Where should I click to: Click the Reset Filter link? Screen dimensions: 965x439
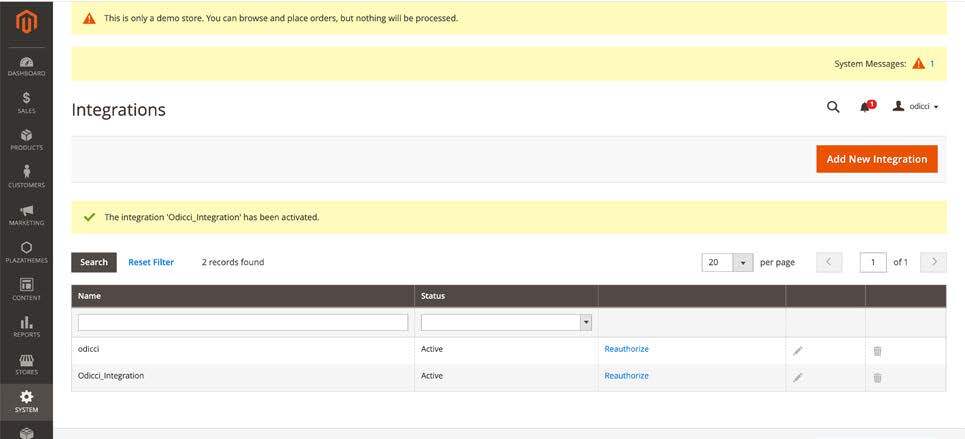coord(151,262)
